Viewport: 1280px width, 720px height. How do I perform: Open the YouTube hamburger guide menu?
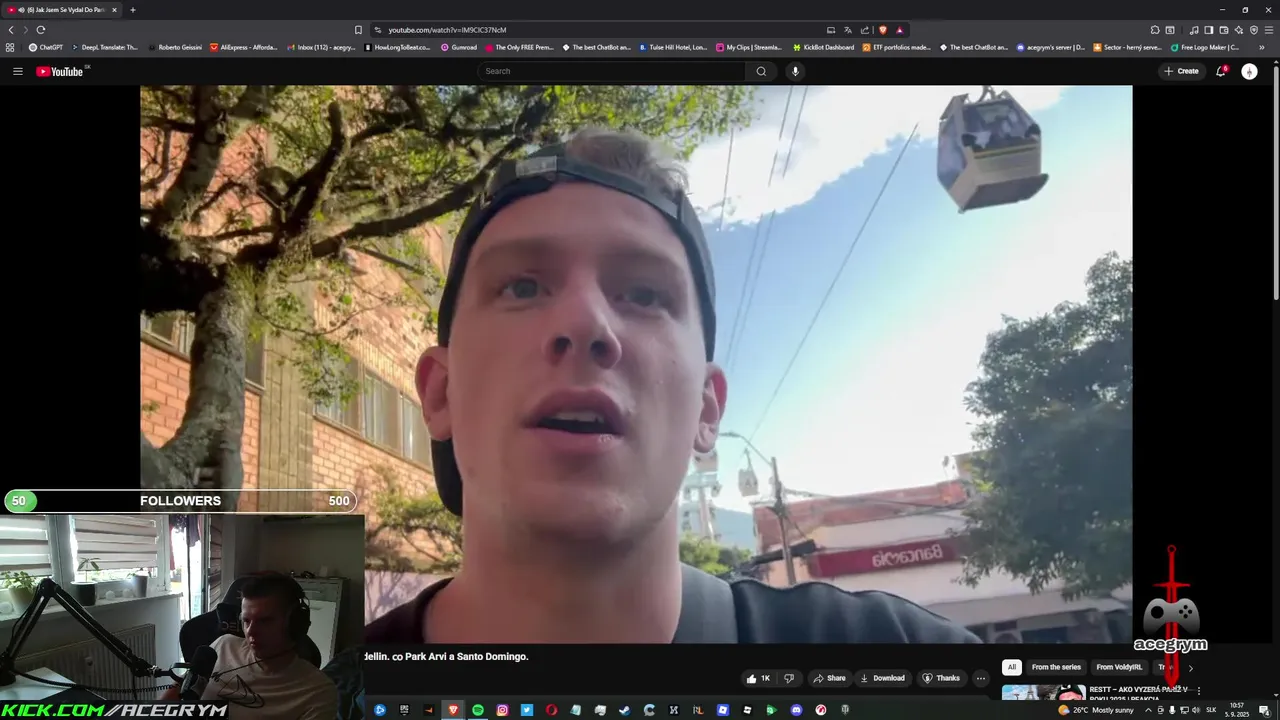click(x=17, y=71)
